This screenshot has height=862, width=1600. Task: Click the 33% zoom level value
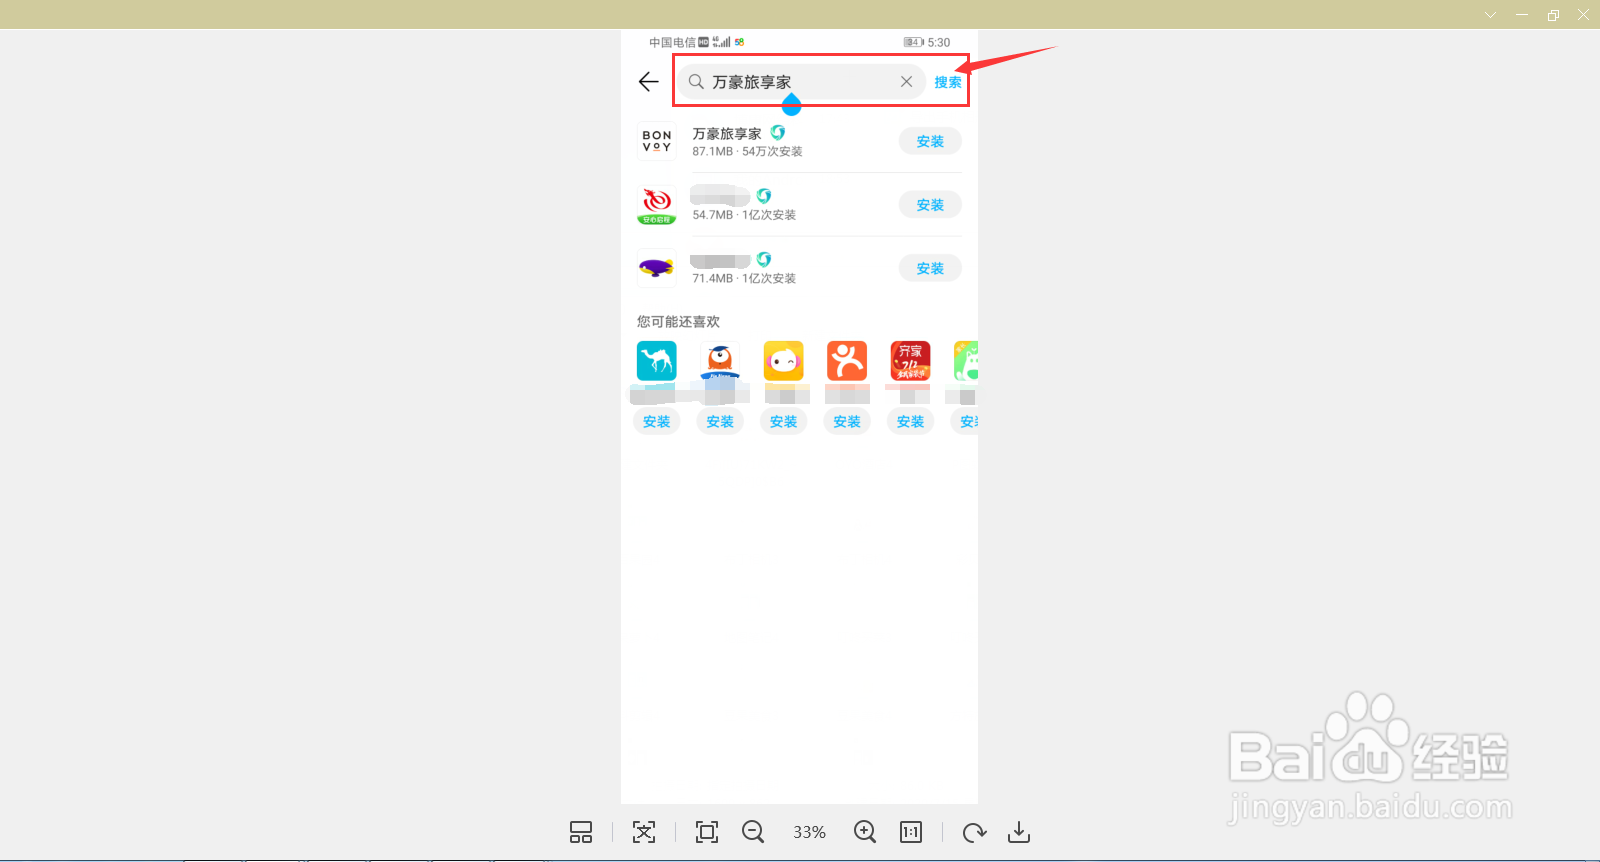809,832
